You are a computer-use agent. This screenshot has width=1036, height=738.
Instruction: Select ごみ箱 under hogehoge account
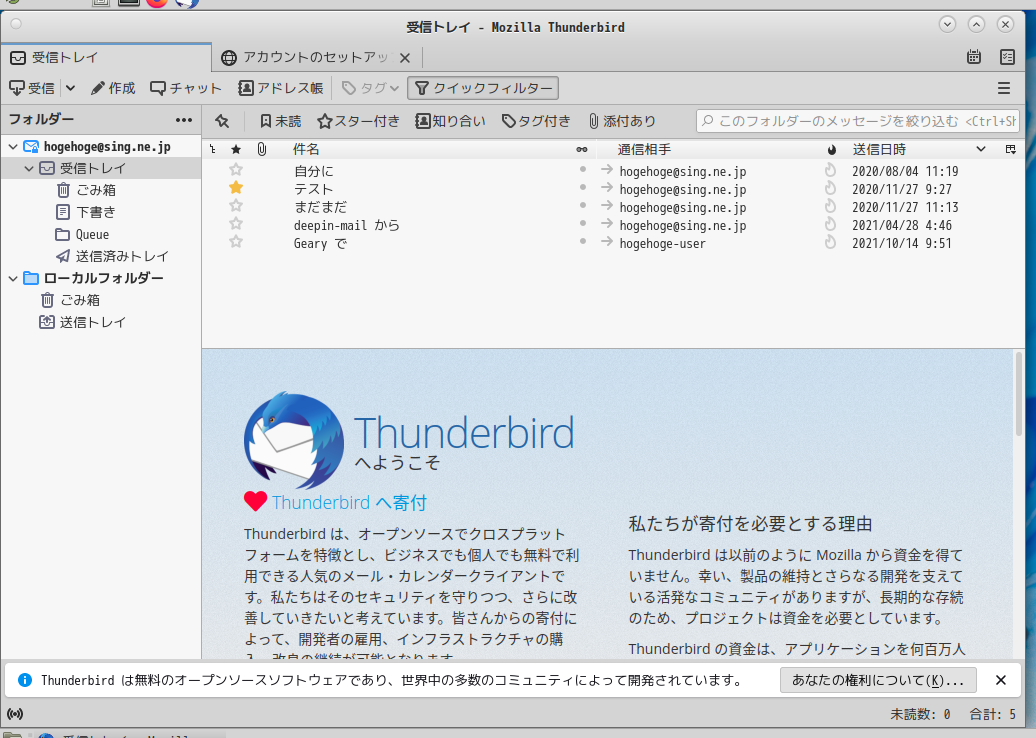87,190
